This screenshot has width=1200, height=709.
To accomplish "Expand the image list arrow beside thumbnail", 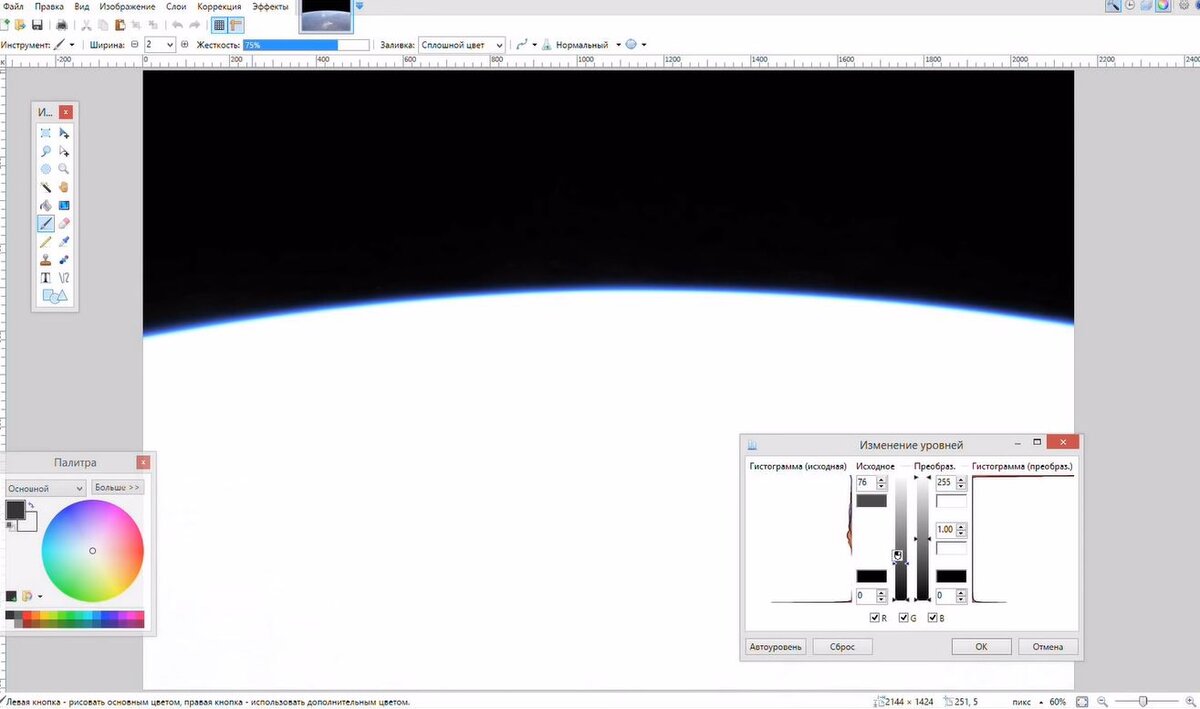I will (x=359, y=6).
